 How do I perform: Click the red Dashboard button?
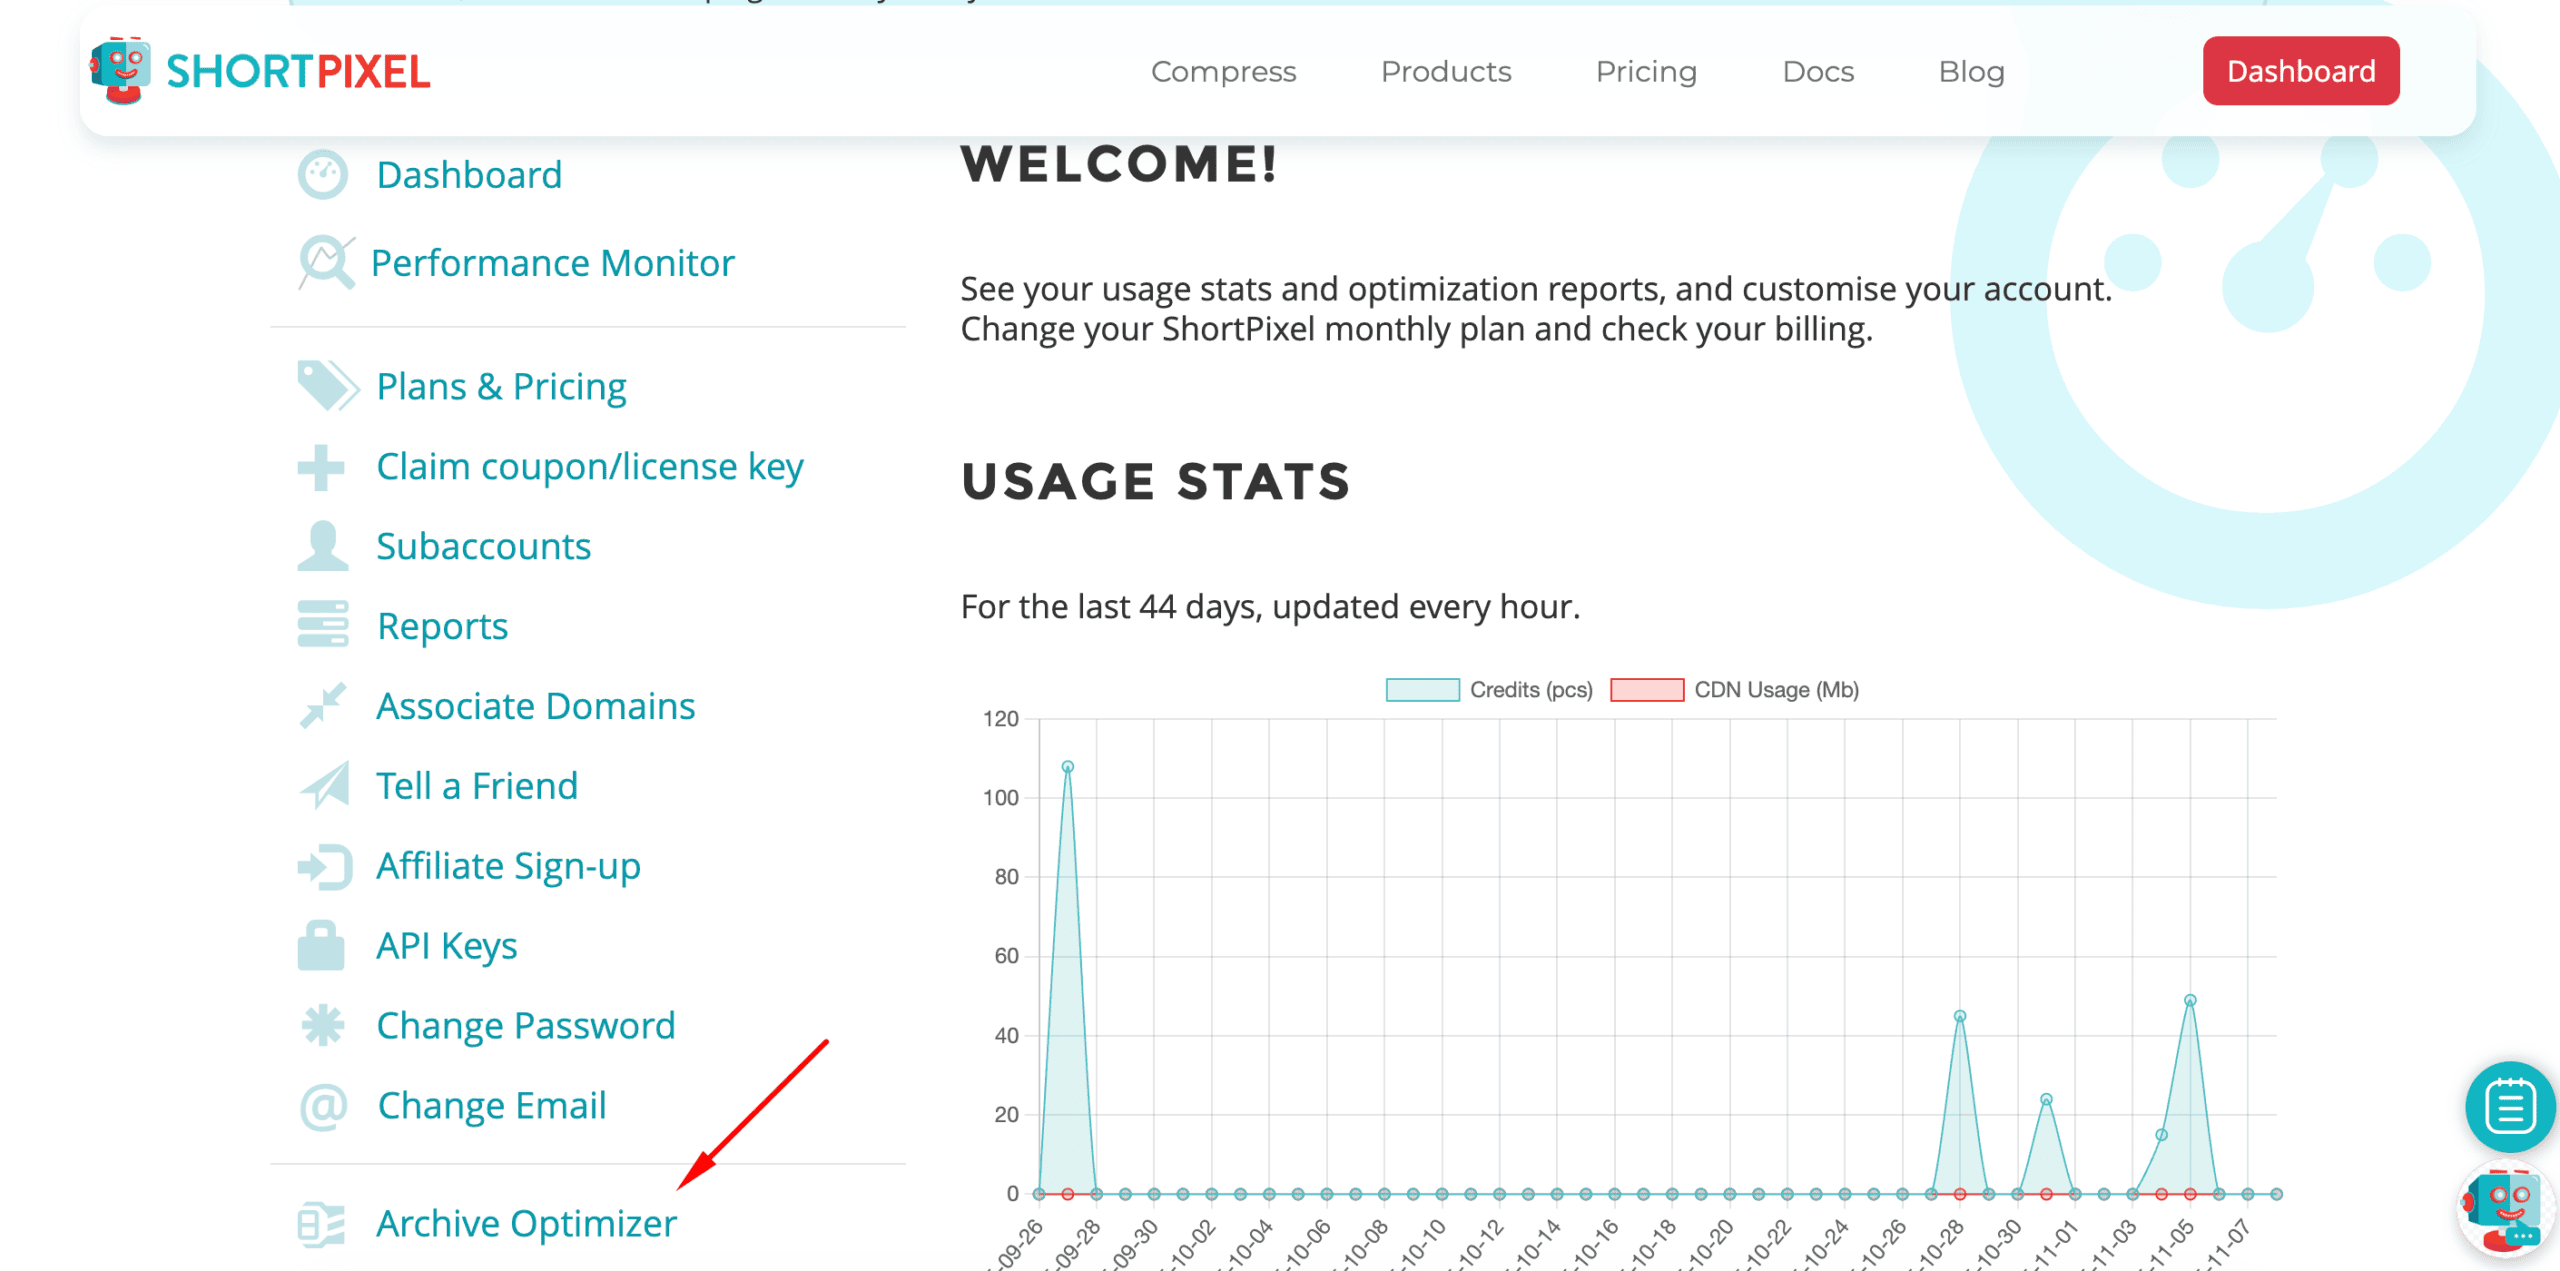(2300, 70)
